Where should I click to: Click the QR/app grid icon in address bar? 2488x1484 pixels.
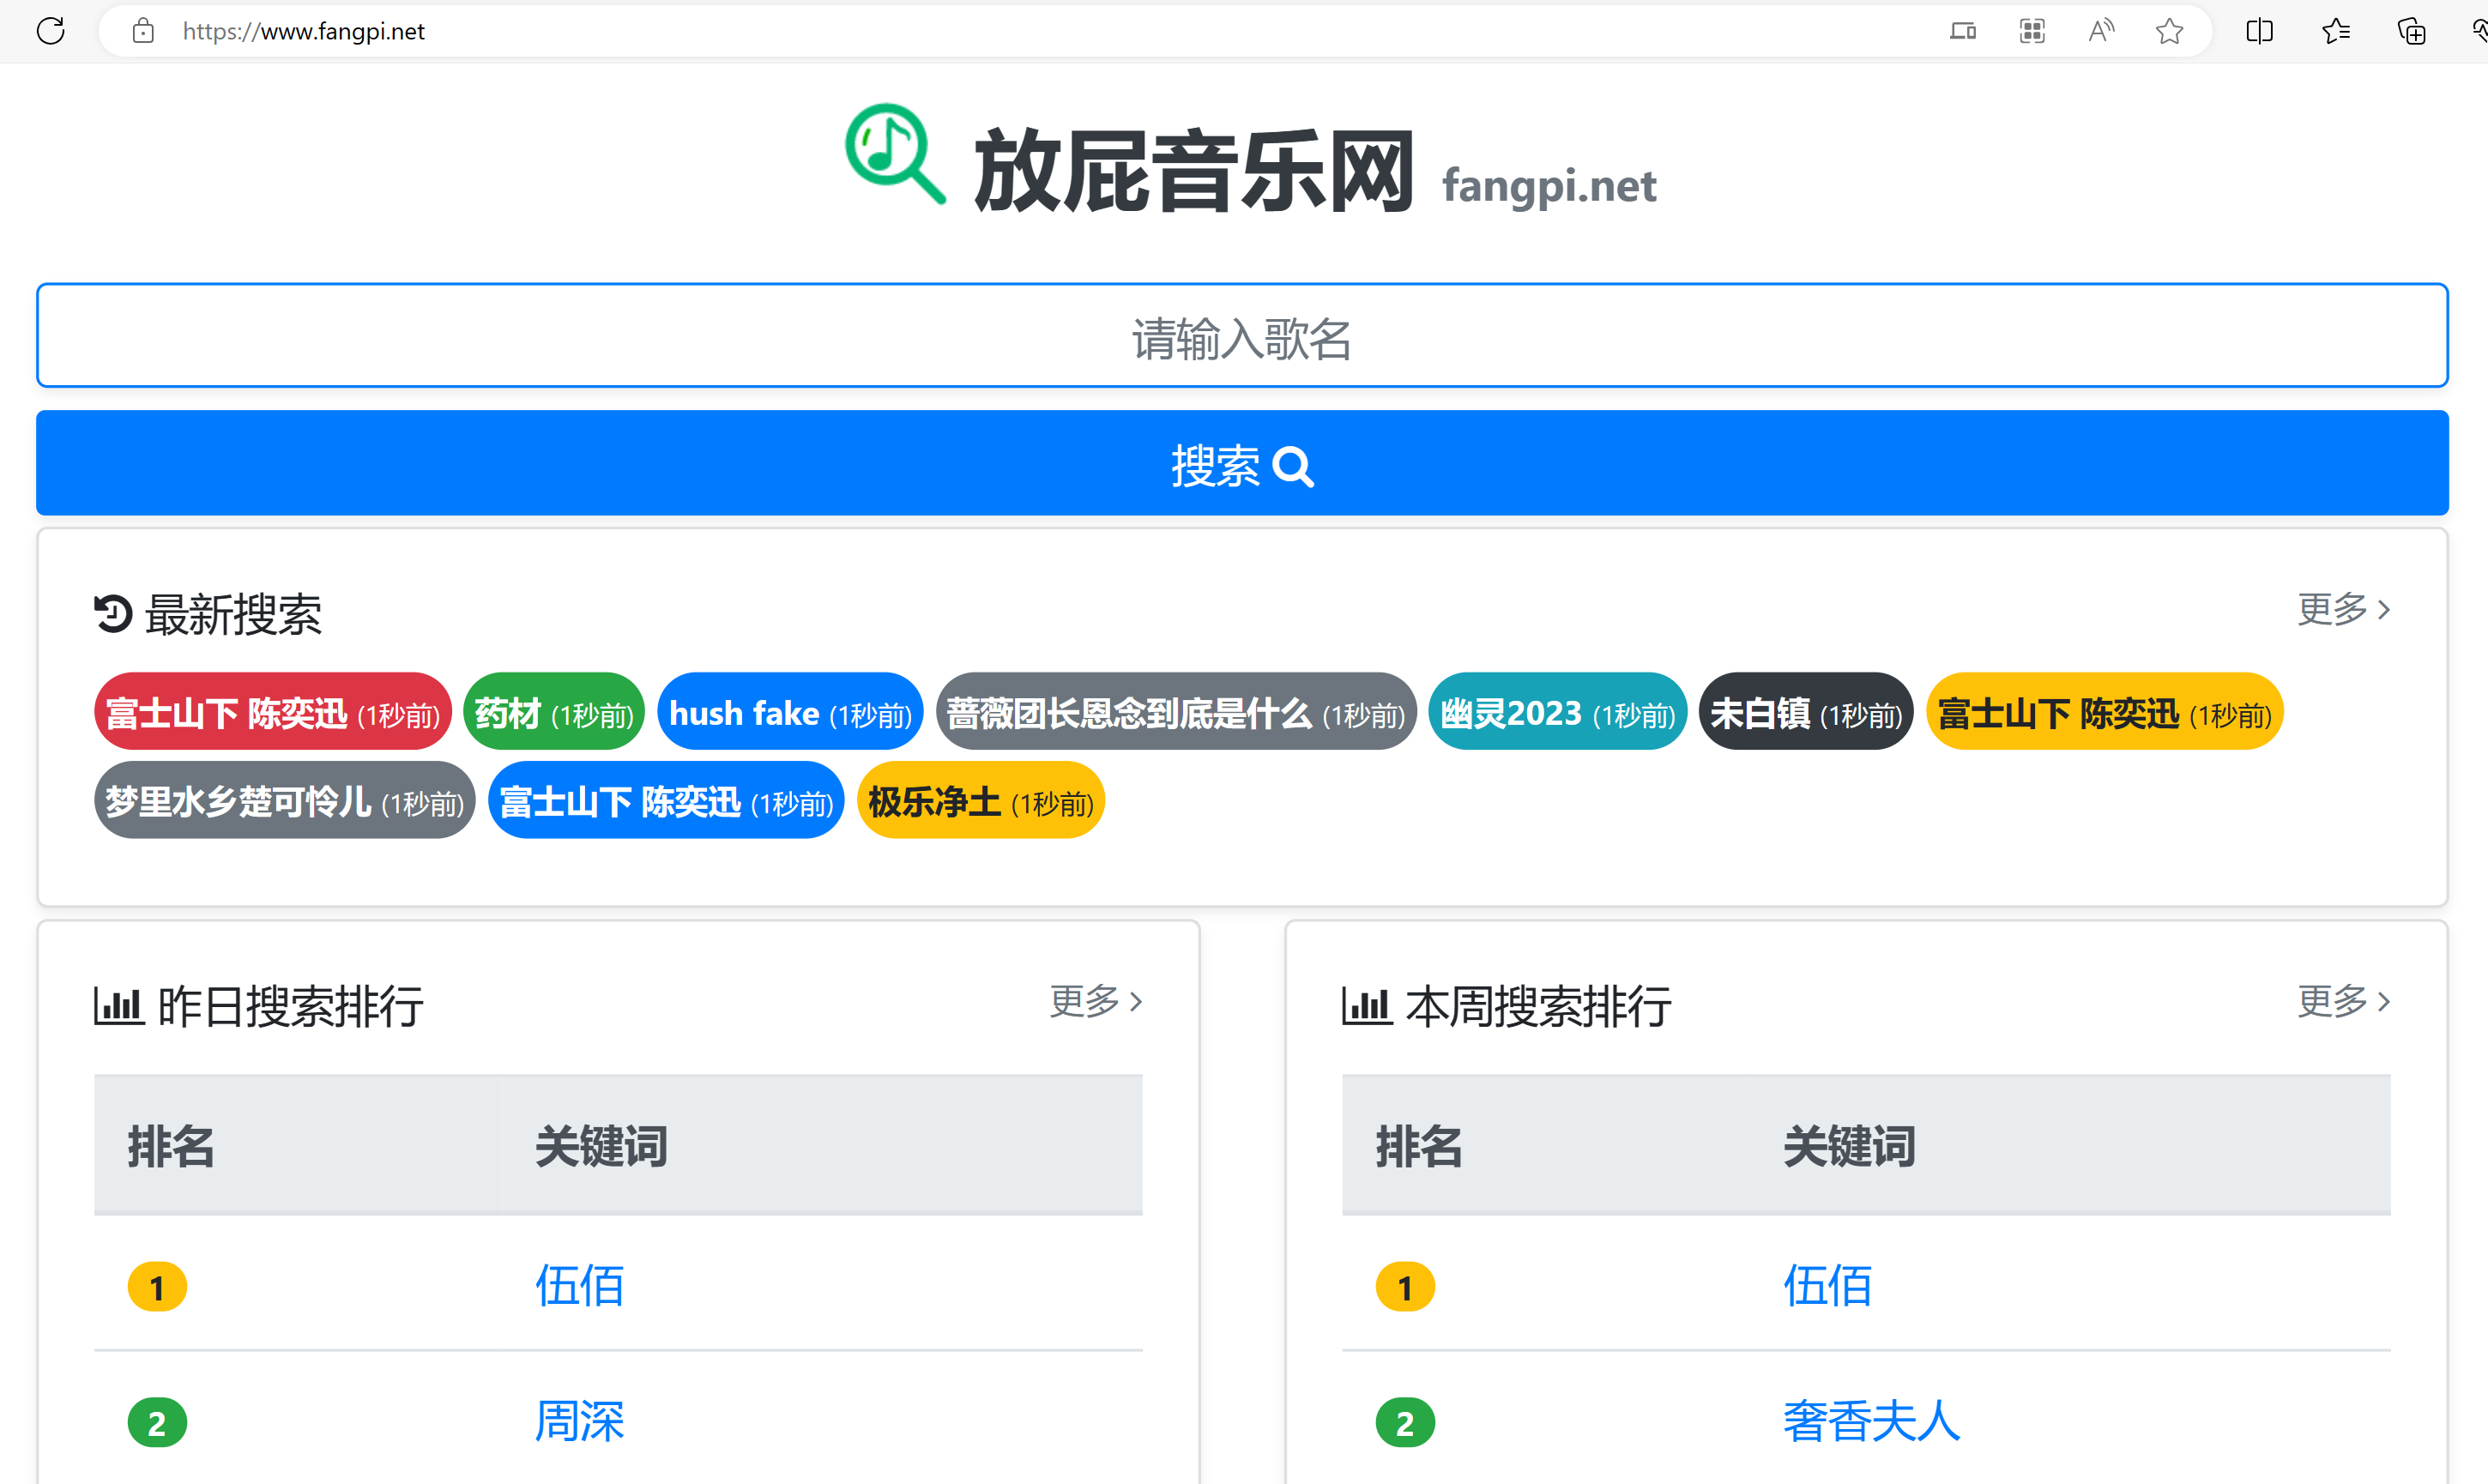coord(2032,31)
